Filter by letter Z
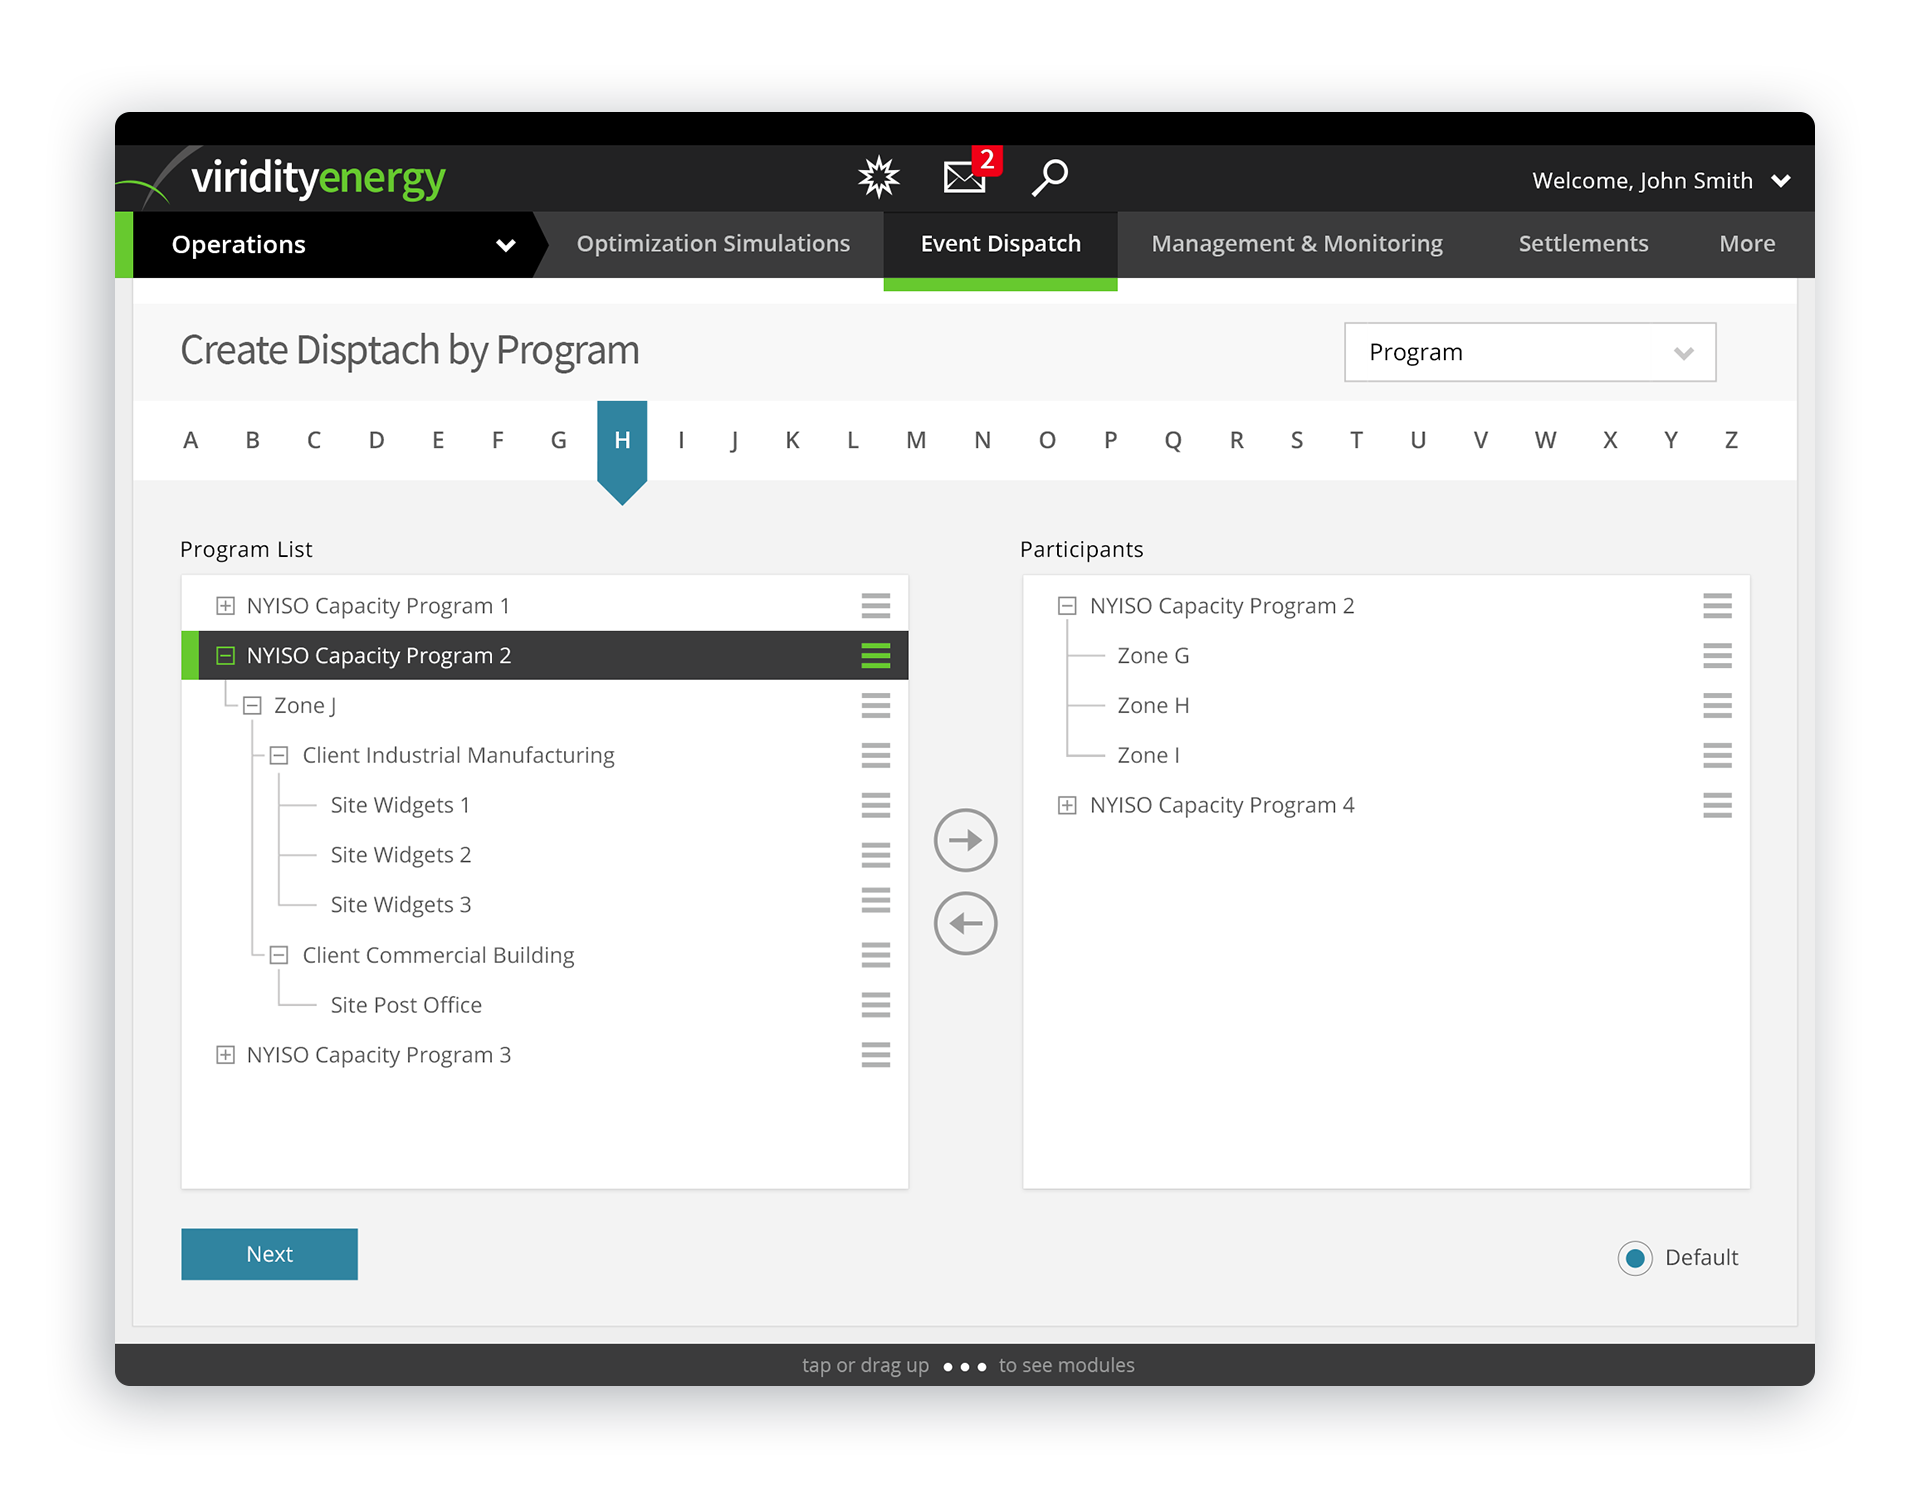 [1731, 441]
